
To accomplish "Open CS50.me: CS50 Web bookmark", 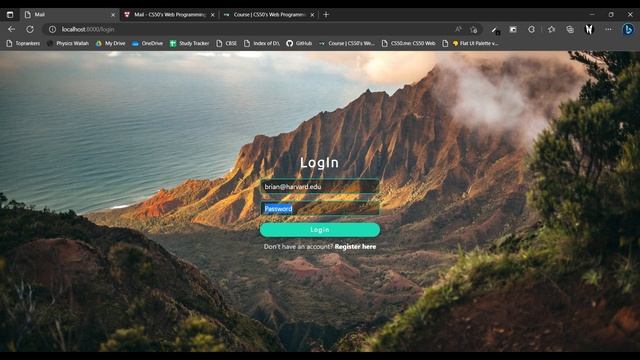I will (x=409, y=43).
